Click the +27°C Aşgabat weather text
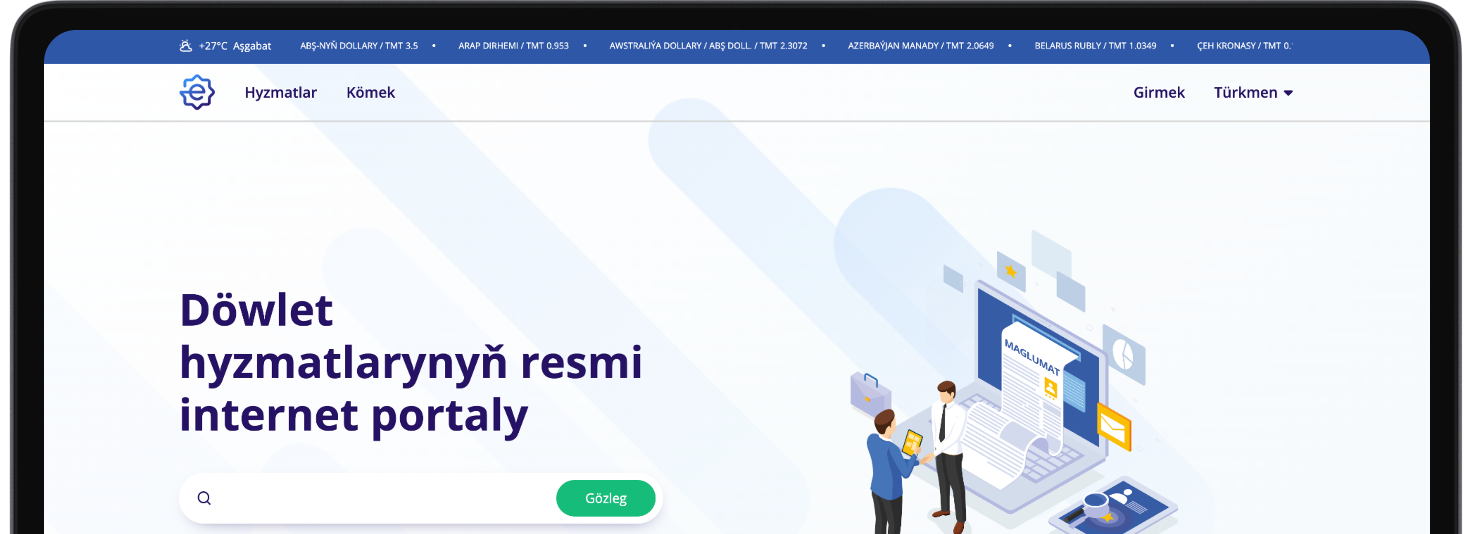The image size is (1470, 534). tap(235, 46)
